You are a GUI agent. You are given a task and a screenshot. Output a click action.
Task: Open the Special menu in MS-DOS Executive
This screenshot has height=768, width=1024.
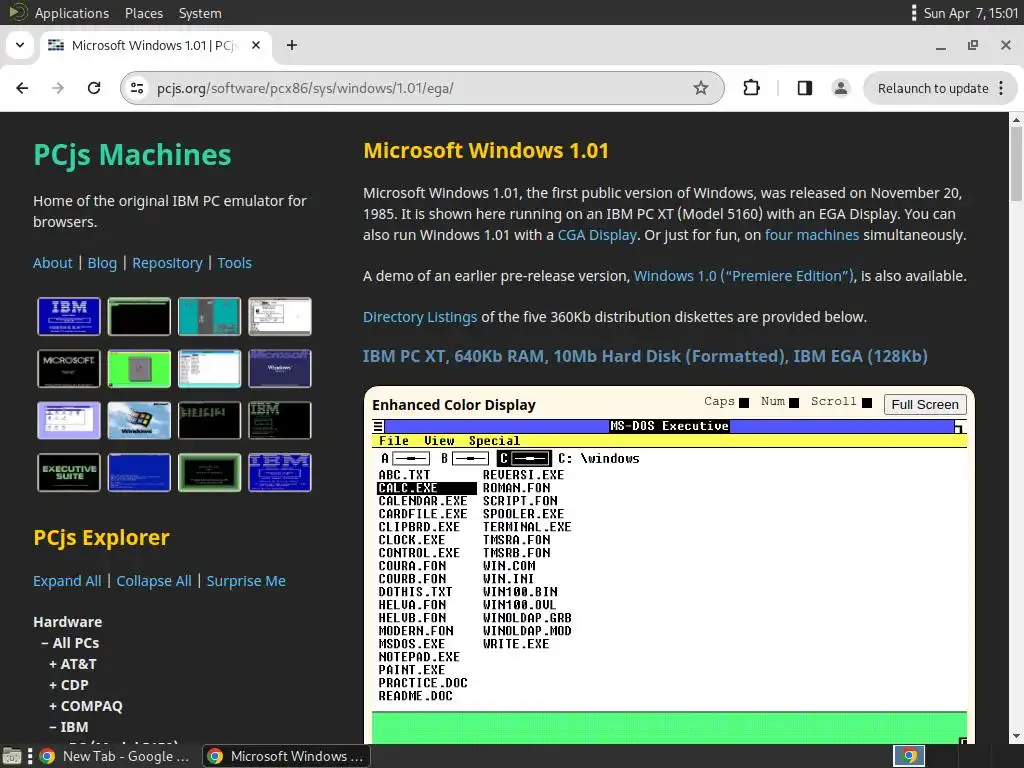494,441
